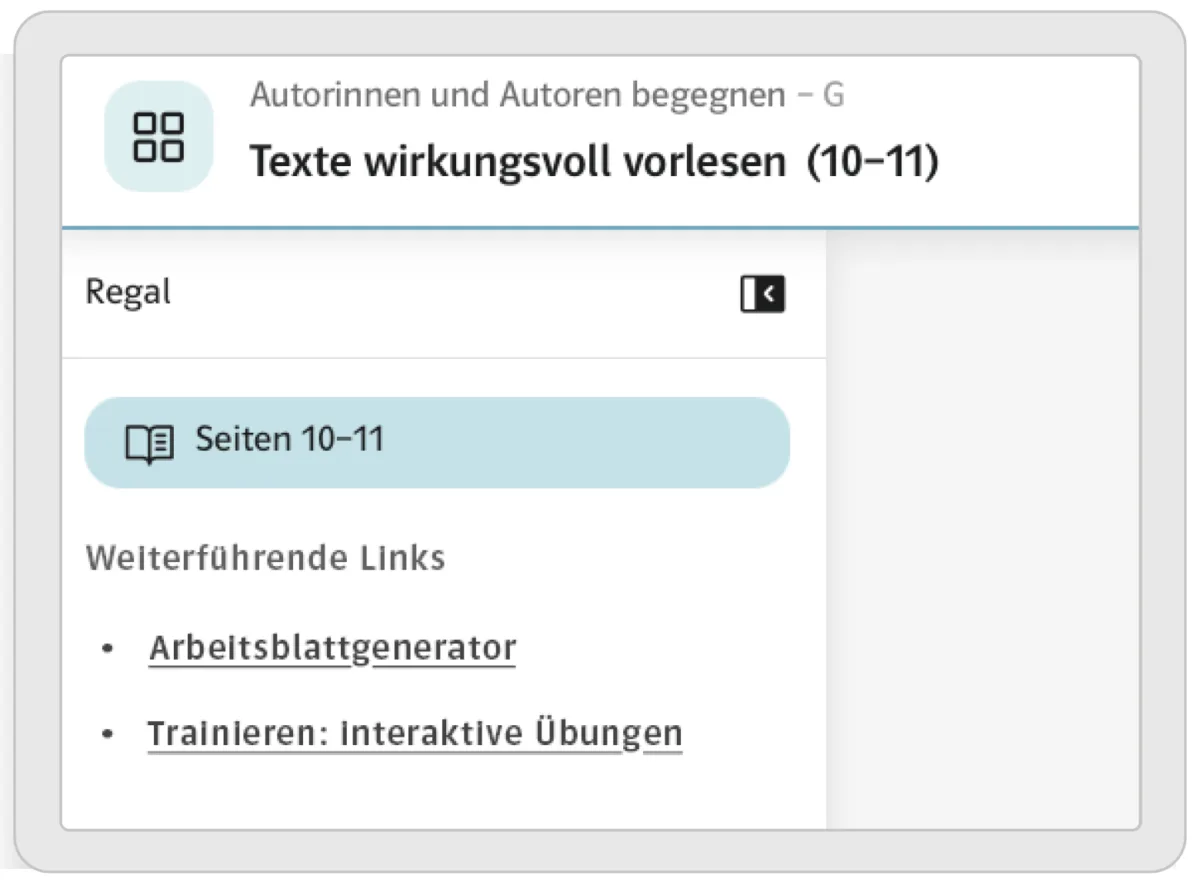Image resolution: width=1200 pixels, height=892 pixels.
Task: Collapse the Regal sidebar via the arrow icon
Action: 763,293
